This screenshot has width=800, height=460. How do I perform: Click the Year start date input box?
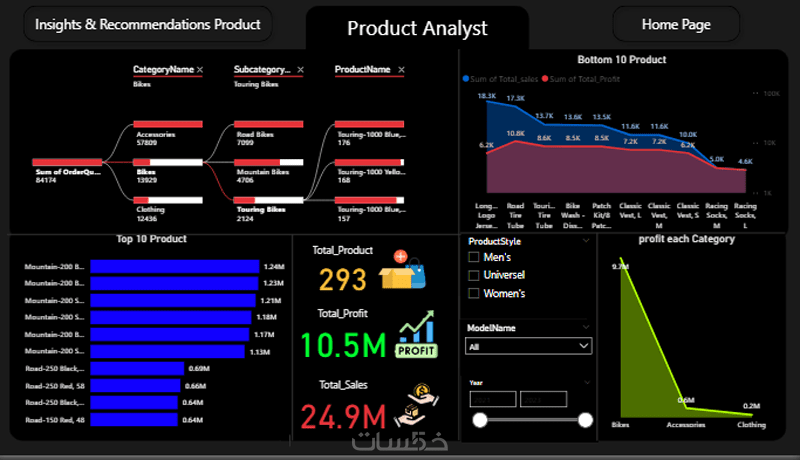(493, 399)
